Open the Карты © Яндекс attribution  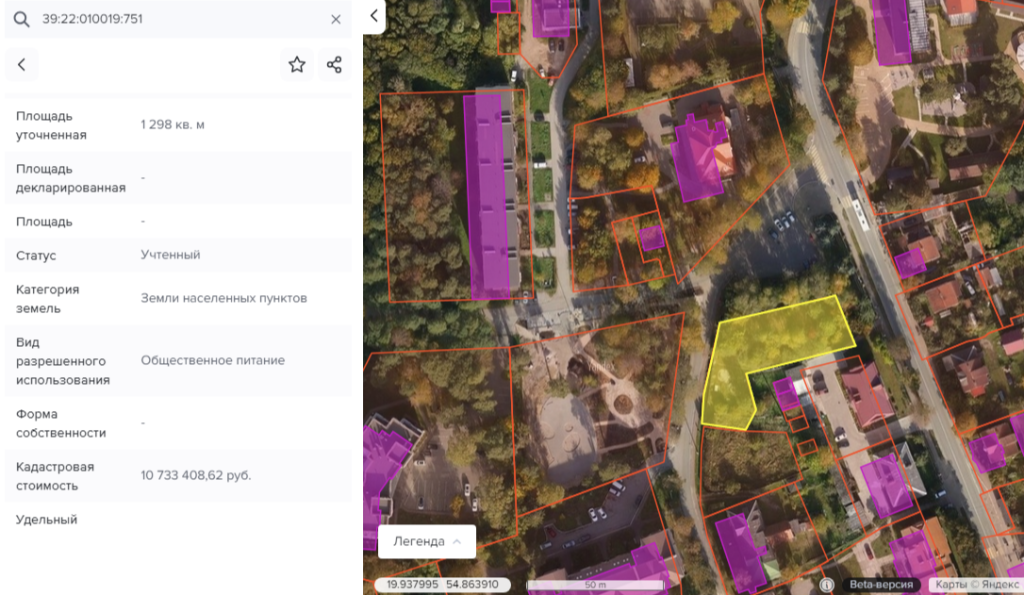coord(976,585)
